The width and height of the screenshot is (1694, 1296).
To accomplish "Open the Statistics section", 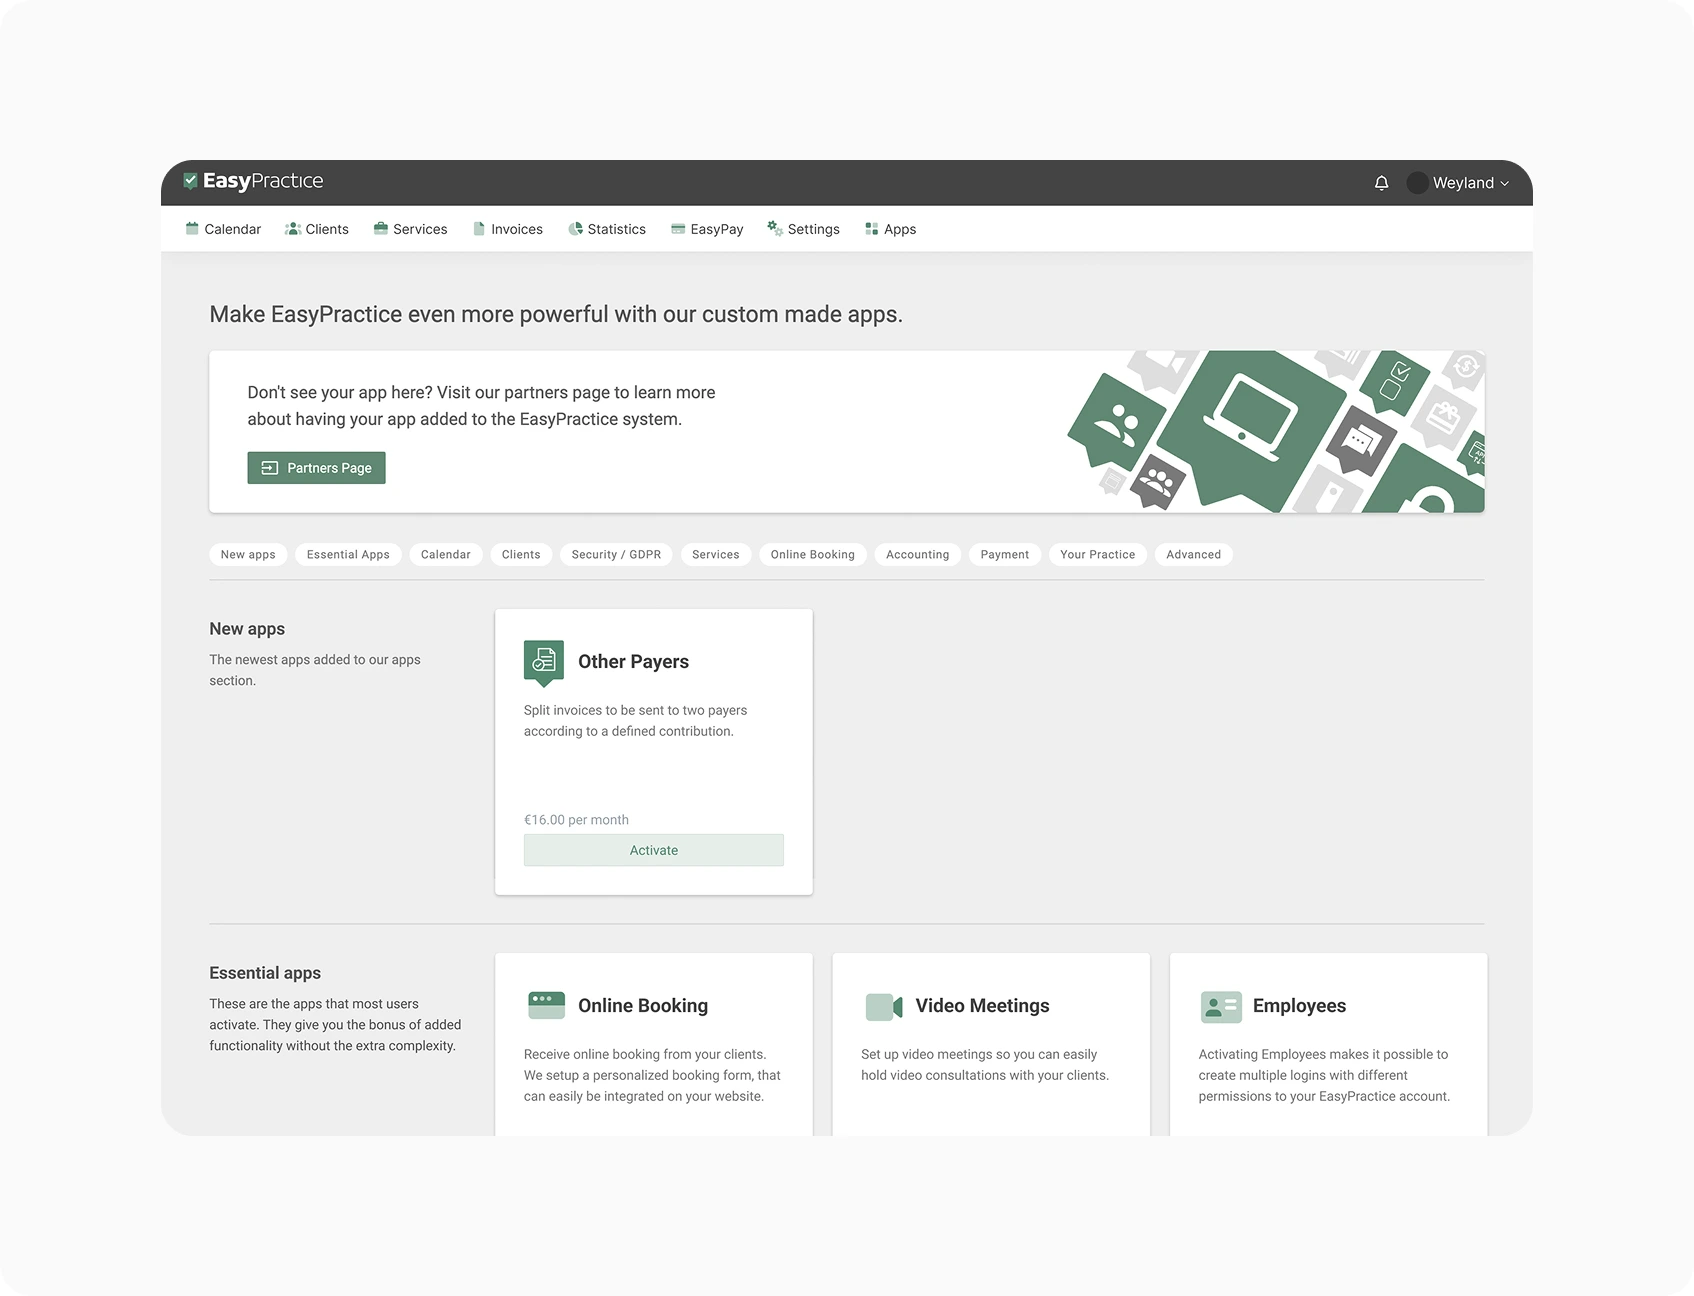I will [x=607, y=229].
